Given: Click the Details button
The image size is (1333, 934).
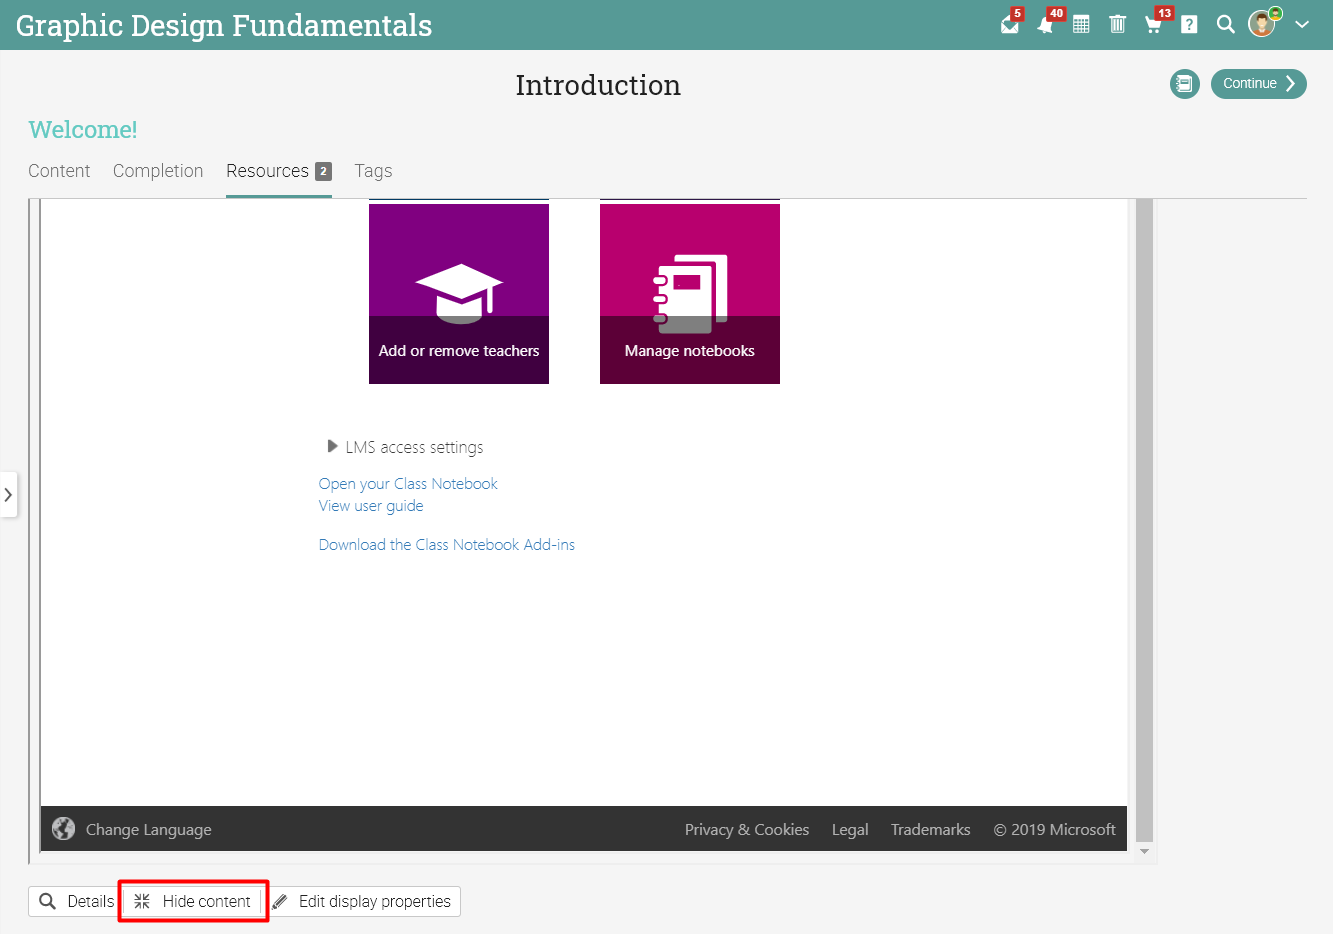Looking at the screenshot, I should [x=76, y=901].
